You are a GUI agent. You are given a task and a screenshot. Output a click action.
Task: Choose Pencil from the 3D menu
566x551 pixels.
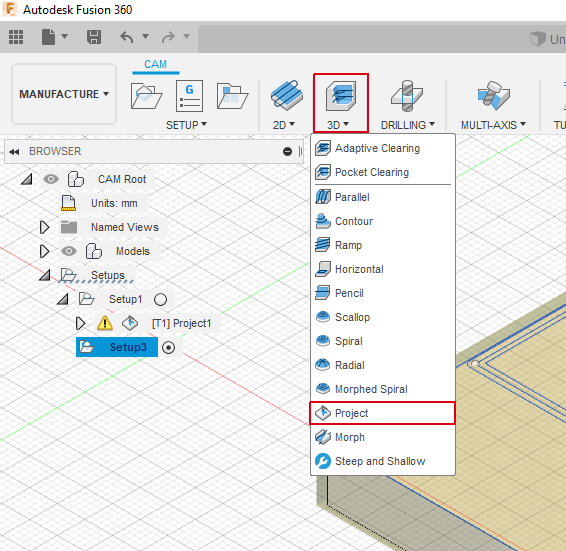[383, 293]
